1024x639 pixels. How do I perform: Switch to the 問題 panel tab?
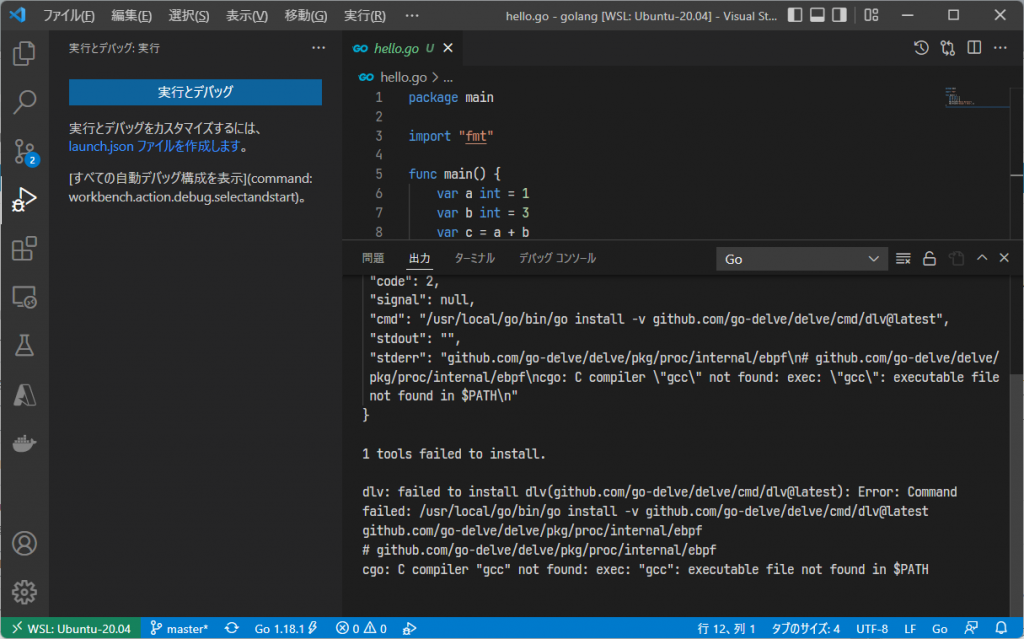(373, 259)
